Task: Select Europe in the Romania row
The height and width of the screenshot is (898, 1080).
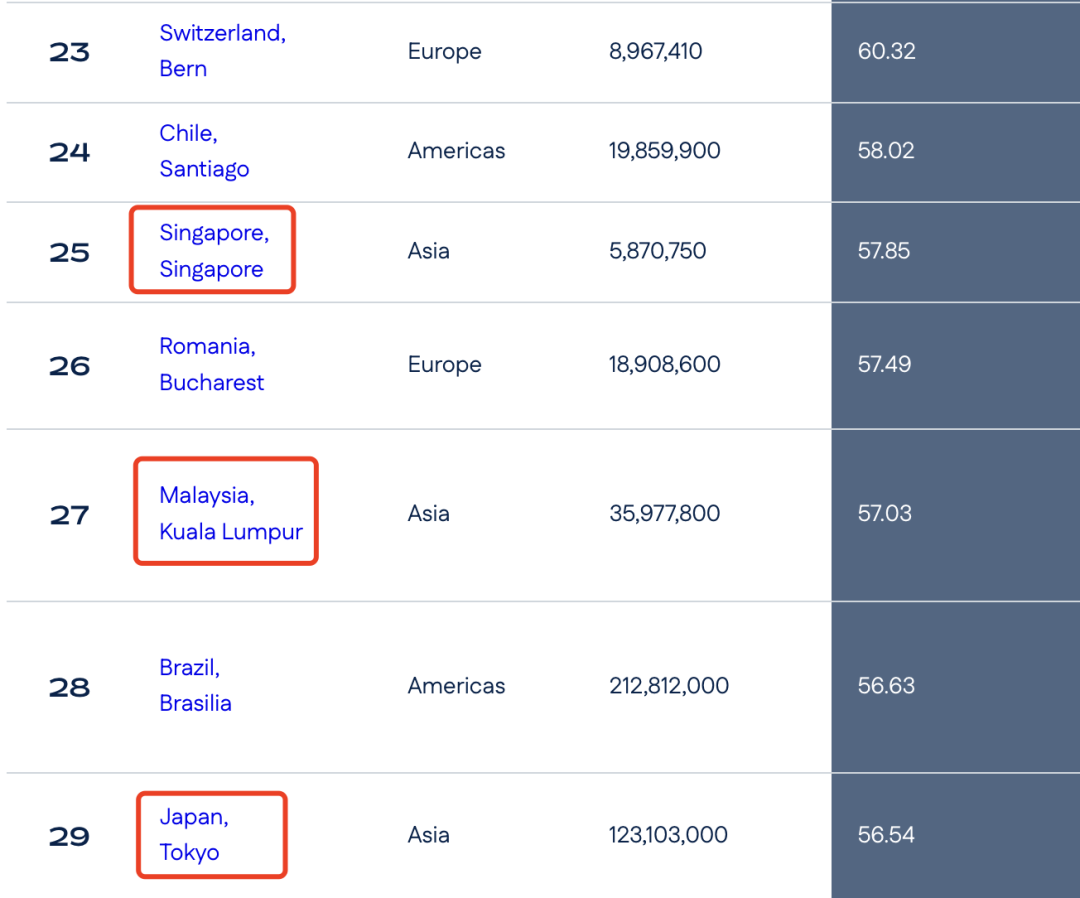Action: coord(444,365)
